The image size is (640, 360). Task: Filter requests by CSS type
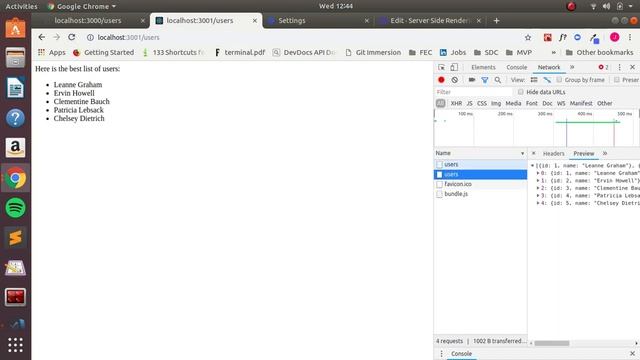(482, 104)
